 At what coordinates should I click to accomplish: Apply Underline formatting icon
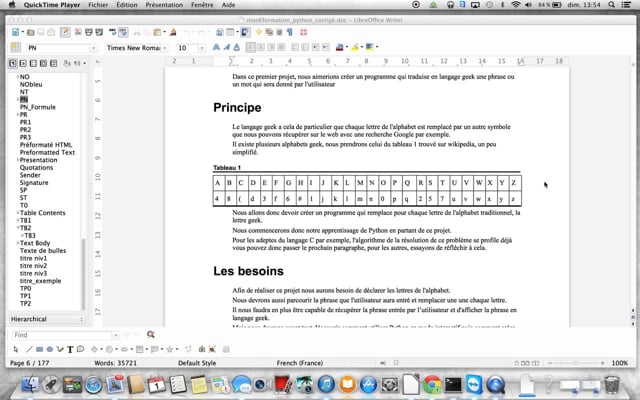237,48
